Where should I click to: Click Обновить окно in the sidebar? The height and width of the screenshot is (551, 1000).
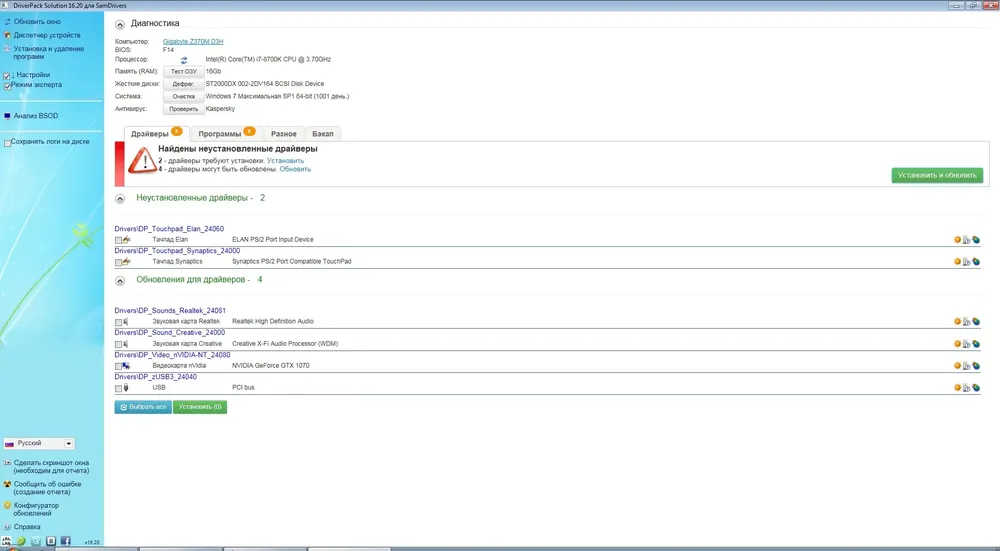coord(37,22)
